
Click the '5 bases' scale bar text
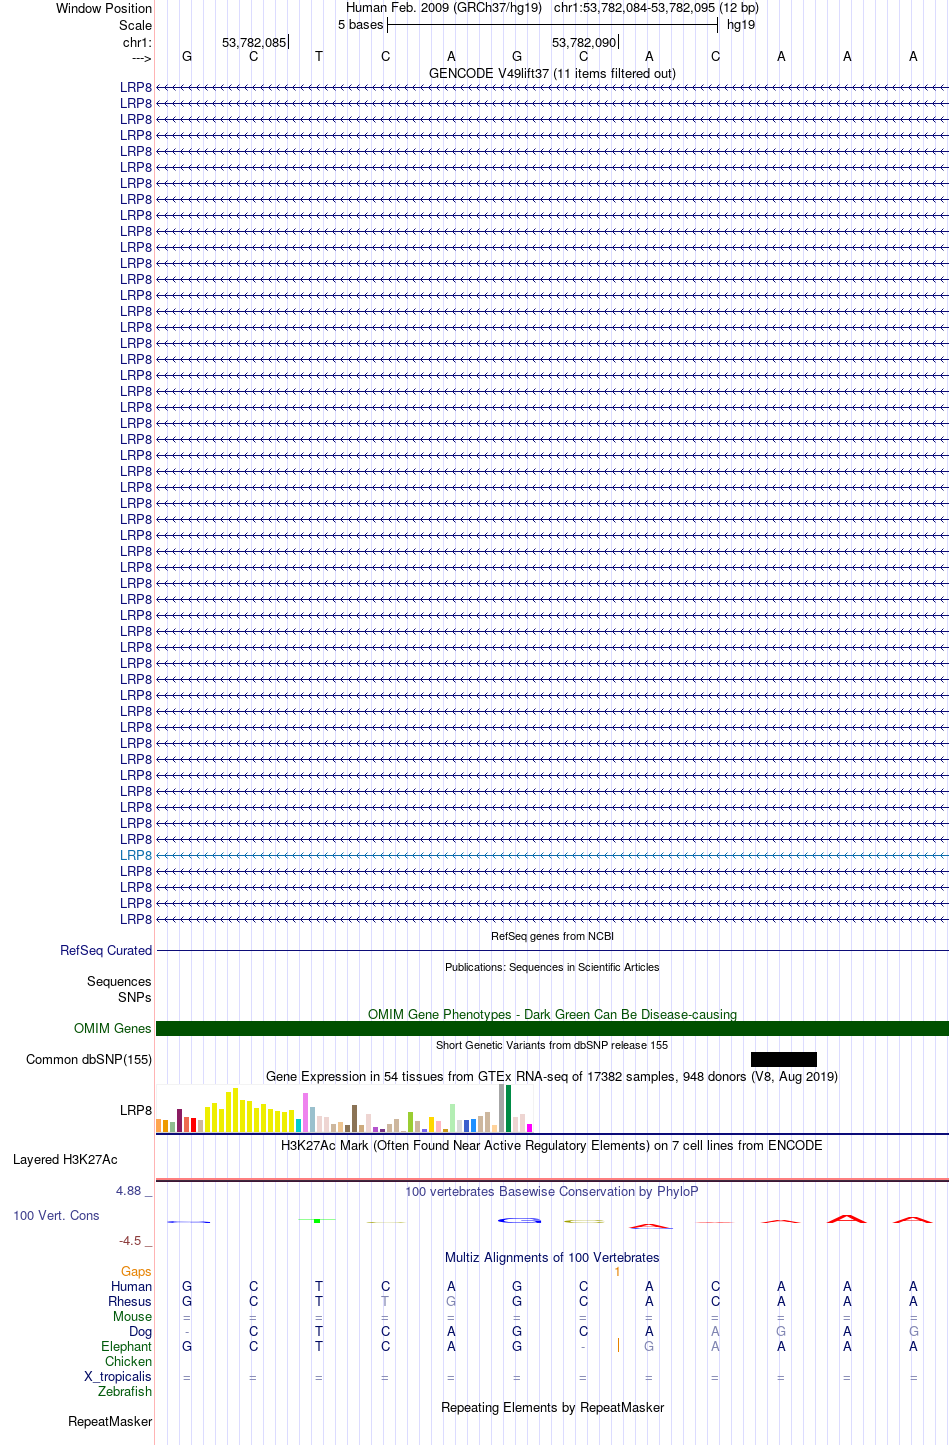point(360,24)
